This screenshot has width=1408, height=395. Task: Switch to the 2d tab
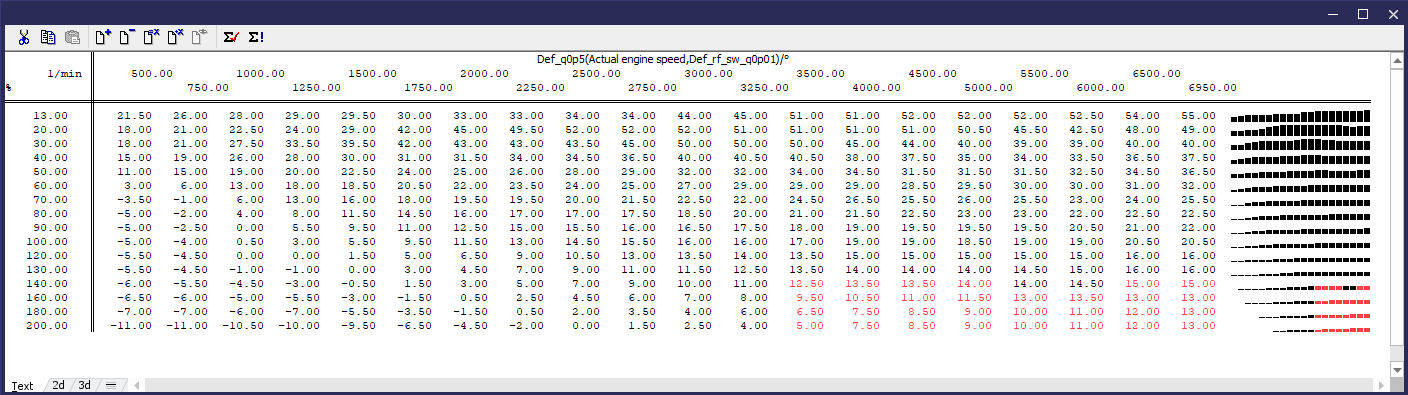(x=59, y=385)
